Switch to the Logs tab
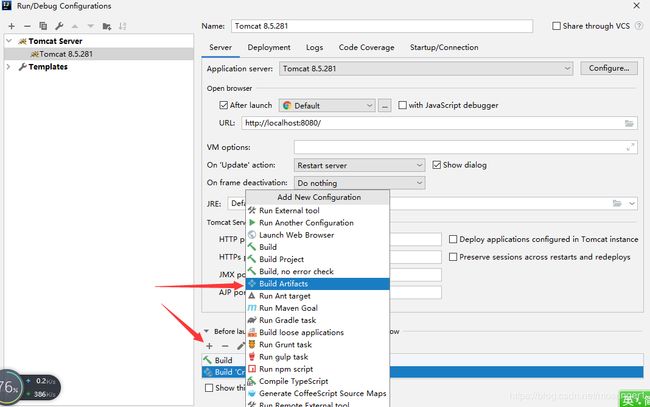Viewport: 650px width, 407px height. click(x=314, y=47)
